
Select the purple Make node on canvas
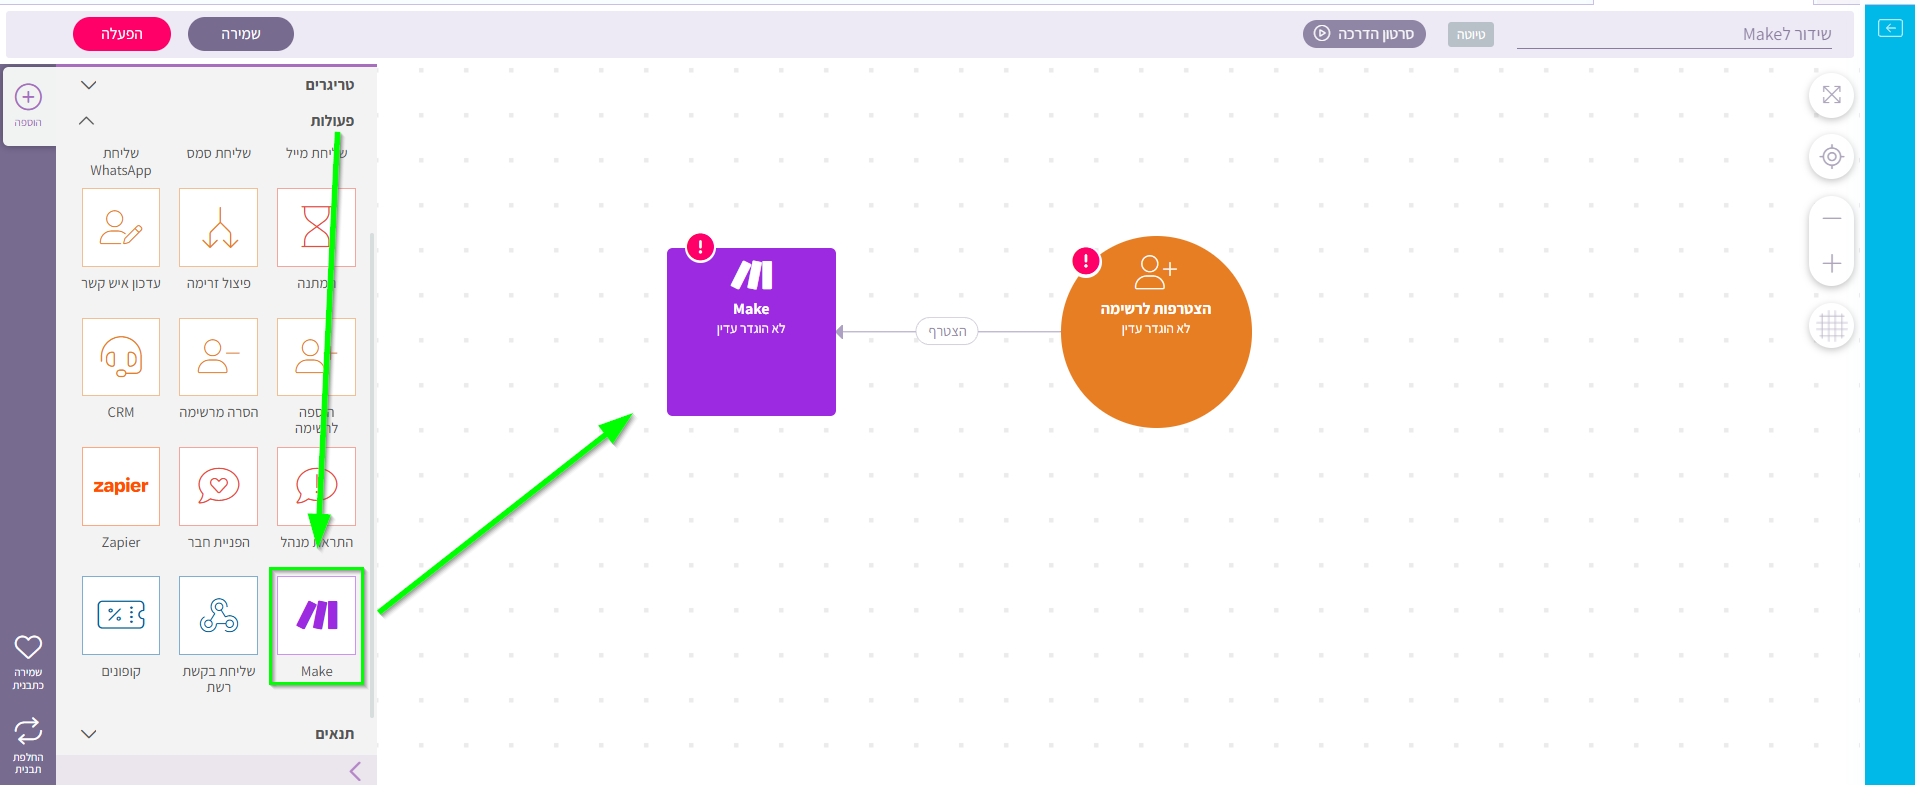751,332
